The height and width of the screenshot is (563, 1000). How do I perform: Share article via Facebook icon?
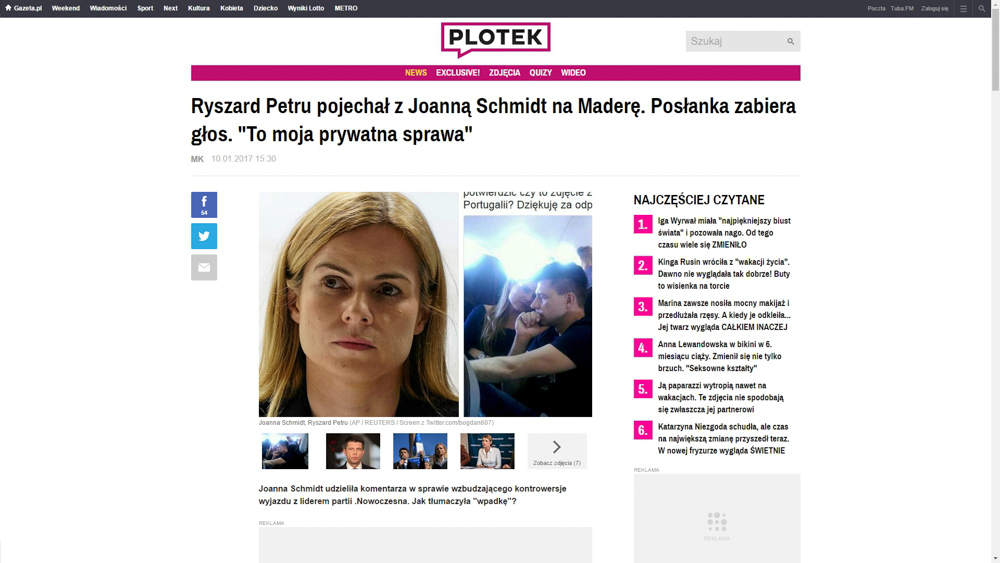pyautogui.click(x=203, y=205)
